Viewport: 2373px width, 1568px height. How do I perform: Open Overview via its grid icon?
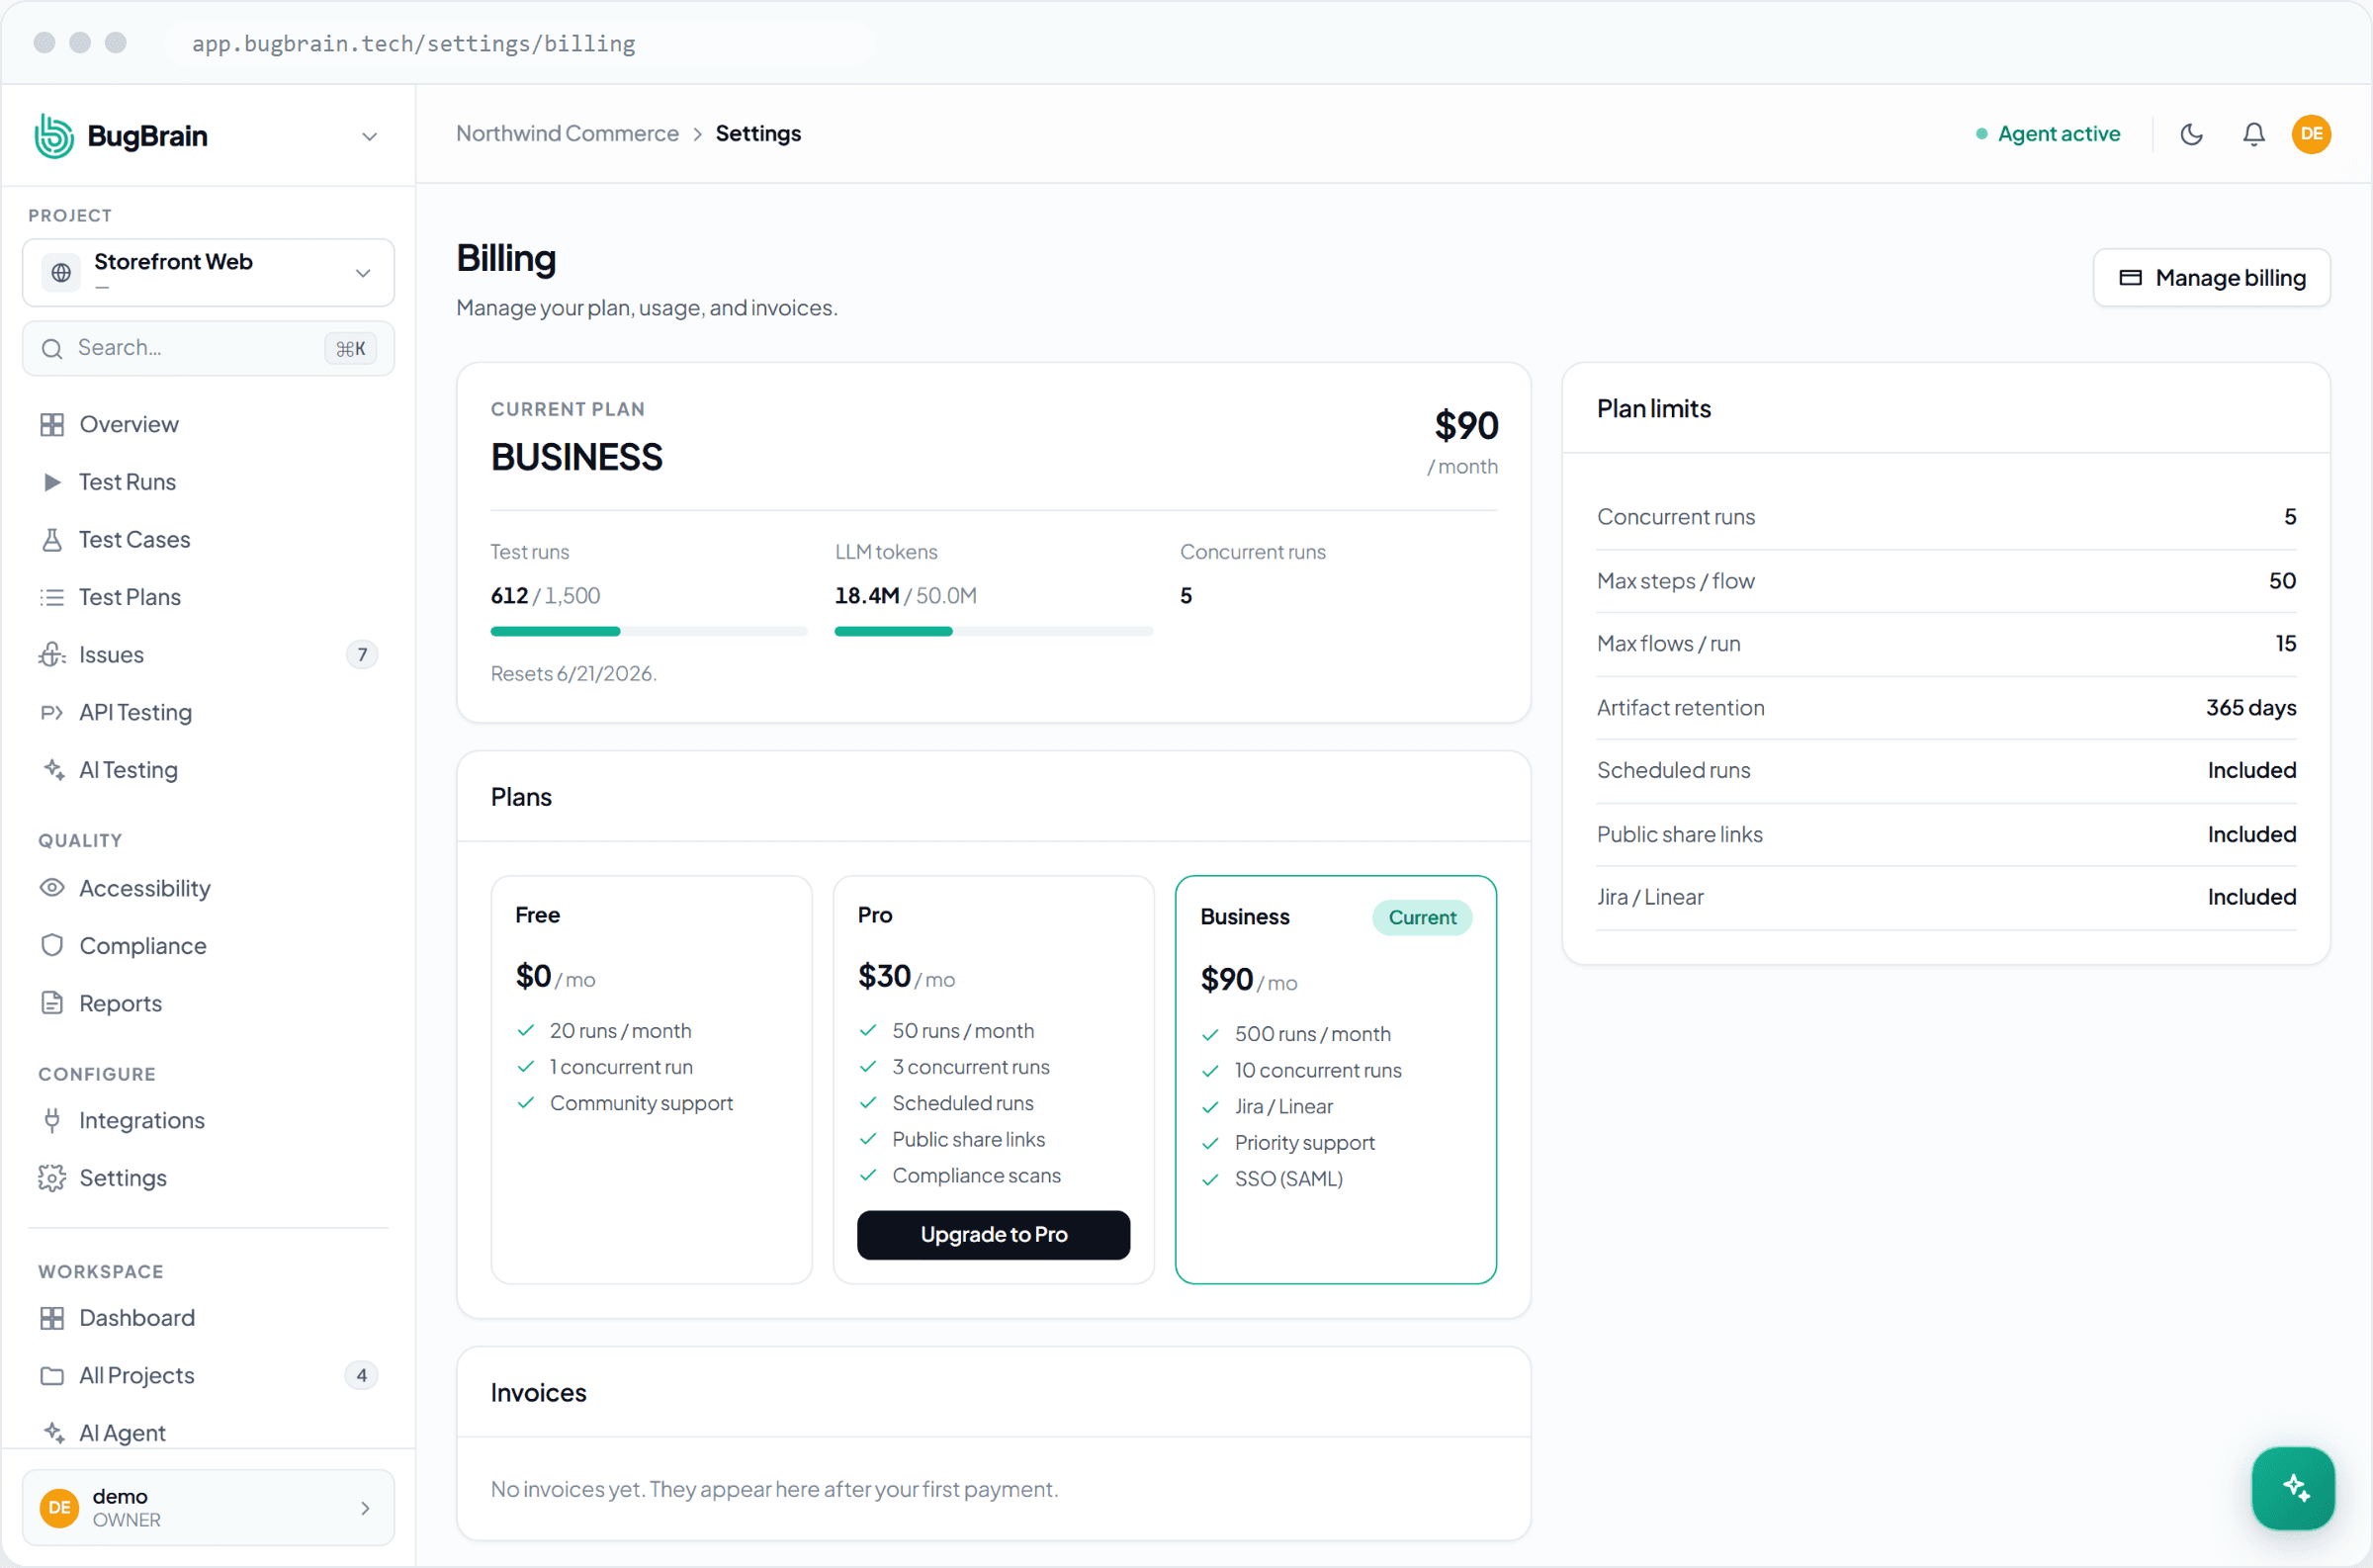(x=52, y=424)
